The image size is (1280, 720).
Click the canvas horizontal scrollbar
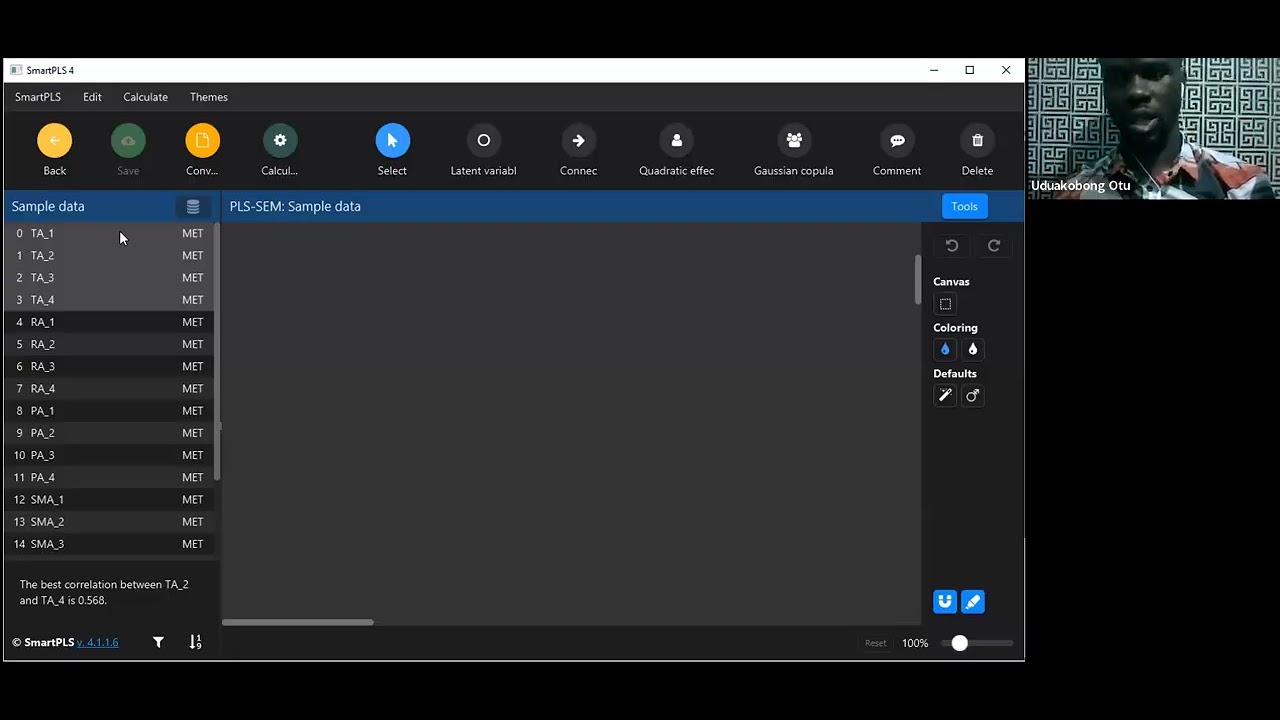pyautogui.click(x=298, y=622)
